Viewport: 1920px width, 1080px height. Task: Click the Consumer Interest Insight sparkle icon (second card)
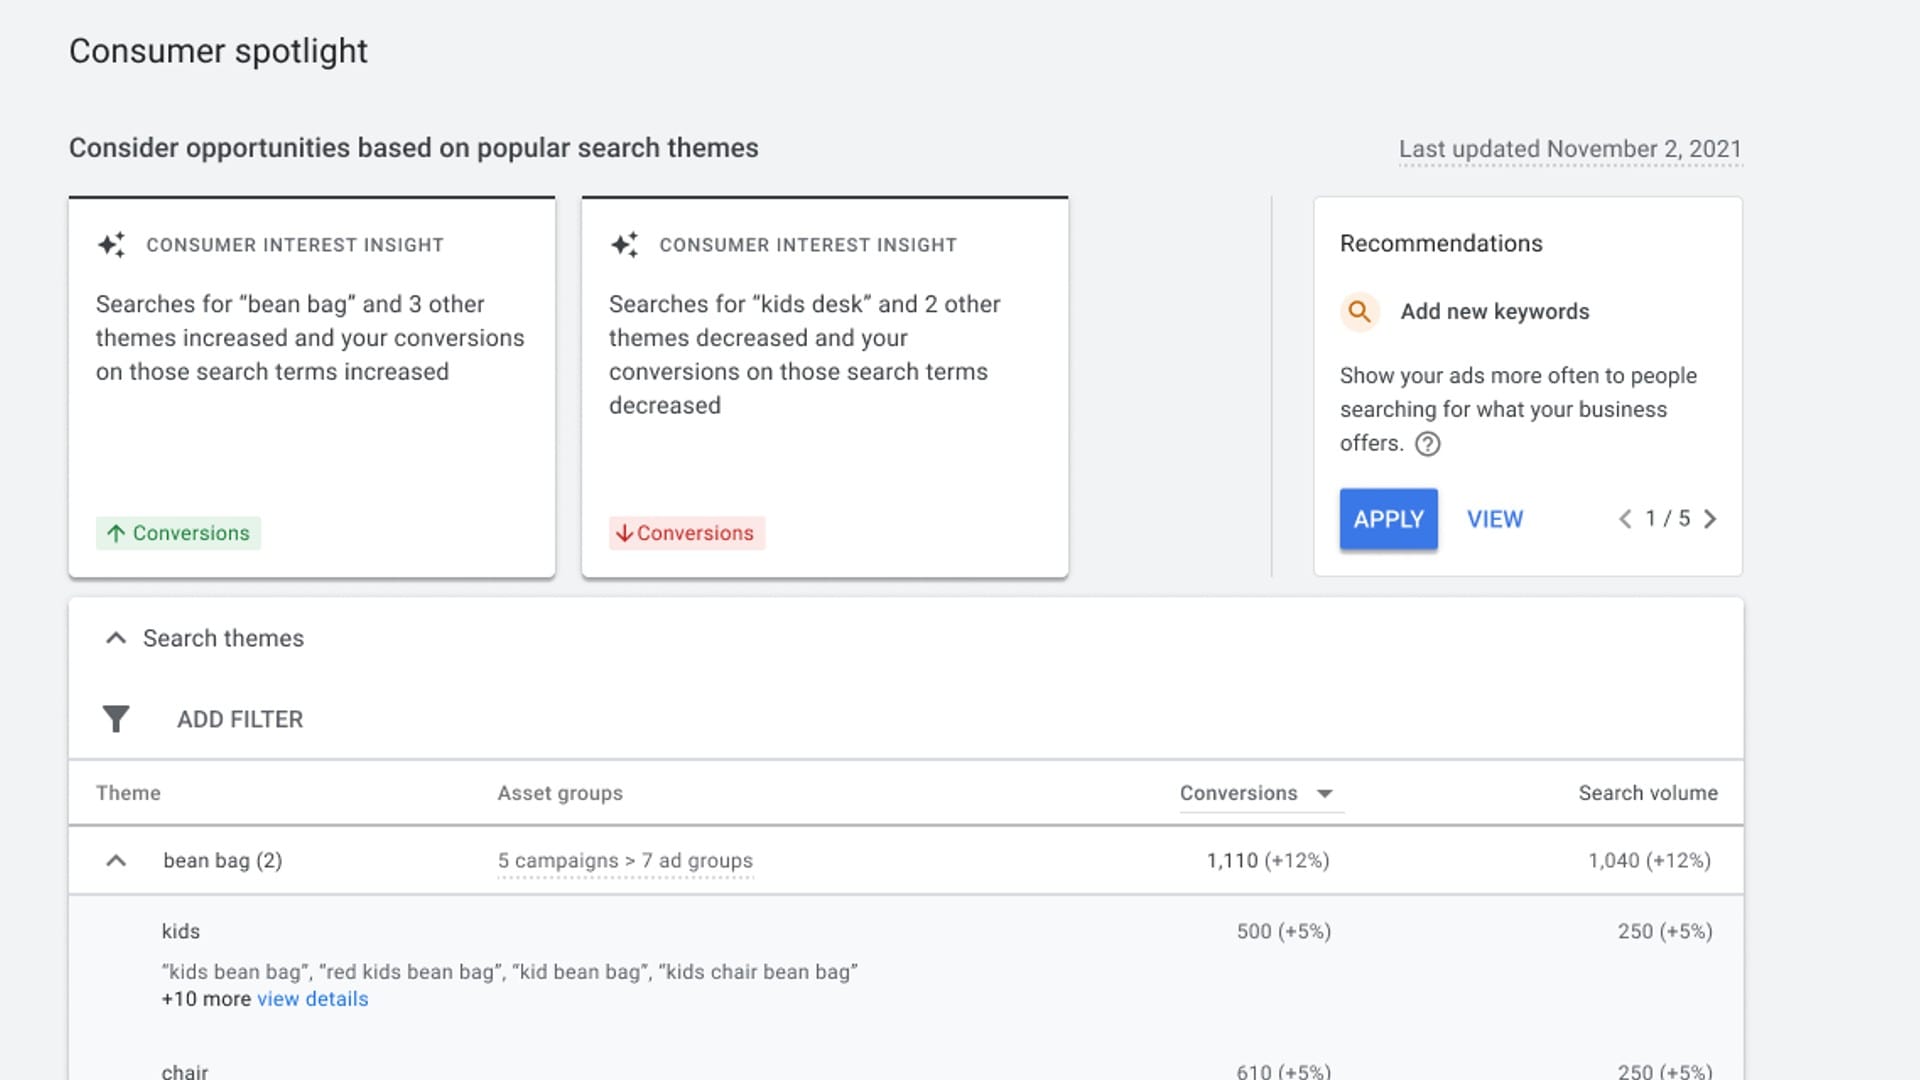pos(624,244)
